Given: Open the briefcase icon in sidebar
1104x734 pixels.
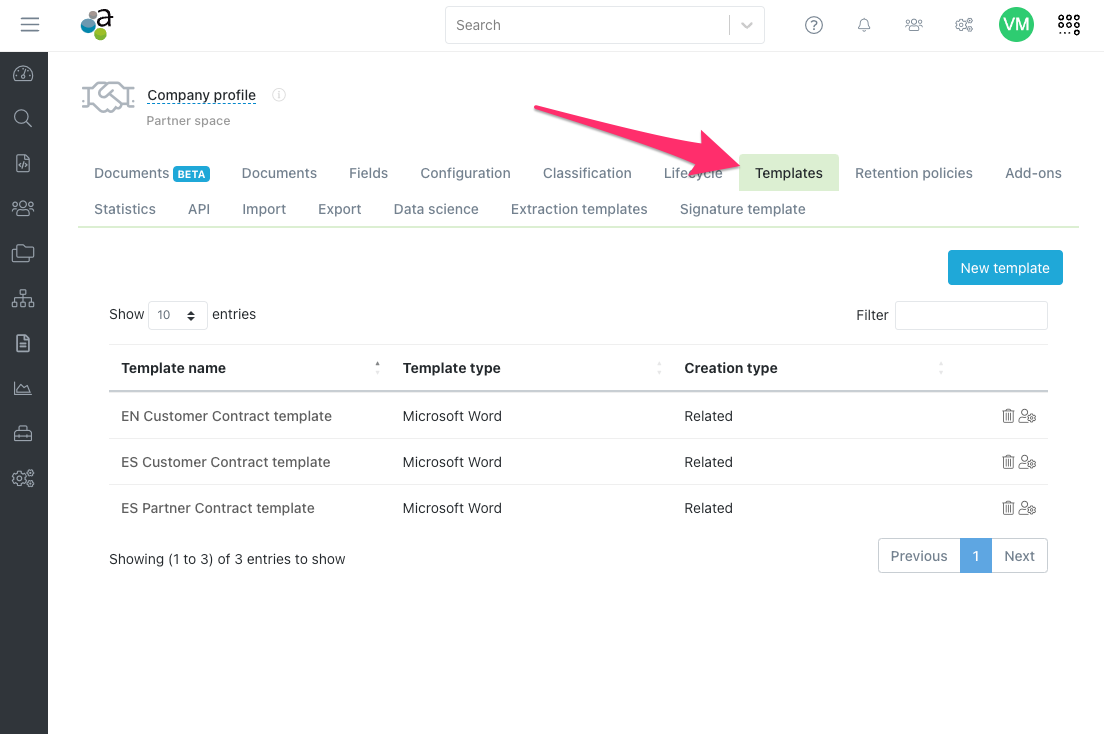Looking at the screenshot, I should [23, 433].
